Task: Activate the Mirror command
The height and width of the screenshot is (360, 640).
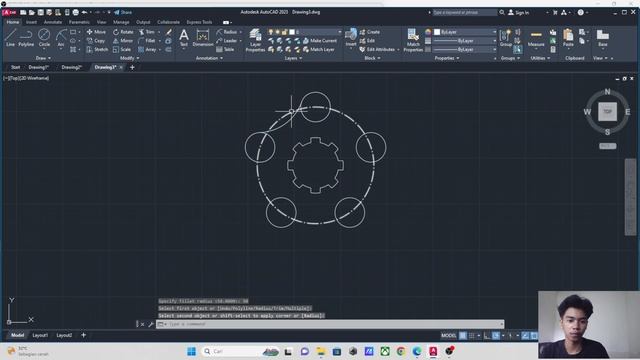Action: point(123,41)
